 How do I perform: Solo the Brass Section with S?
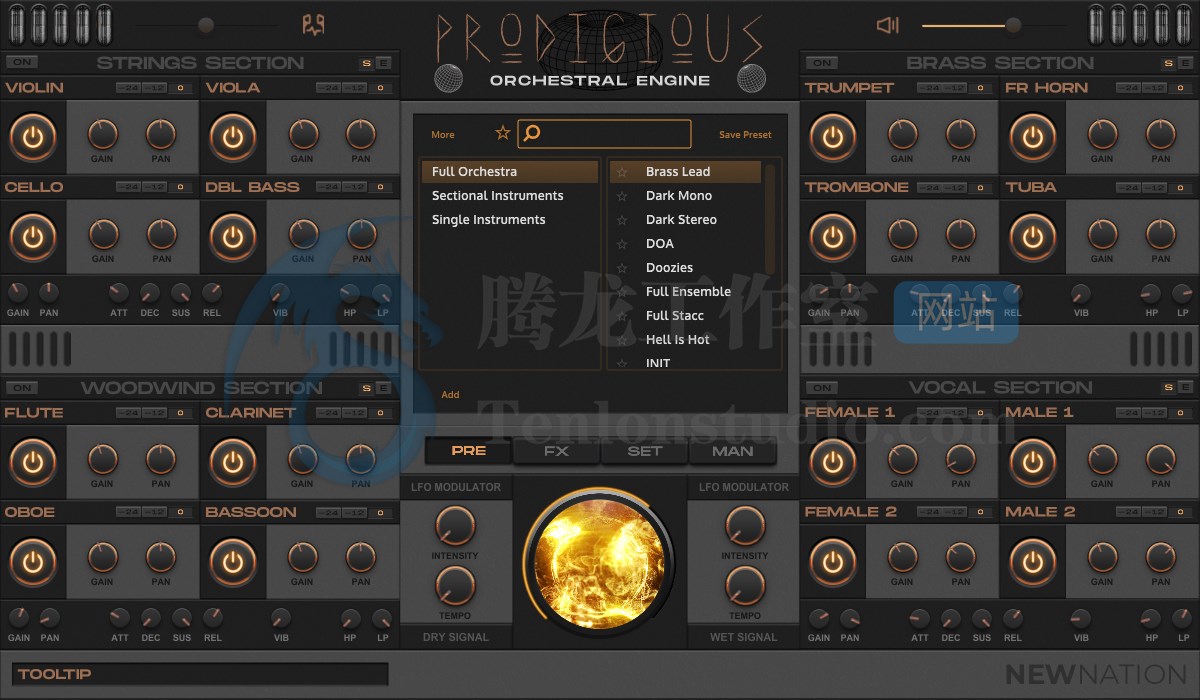[x=1166, y=63]
